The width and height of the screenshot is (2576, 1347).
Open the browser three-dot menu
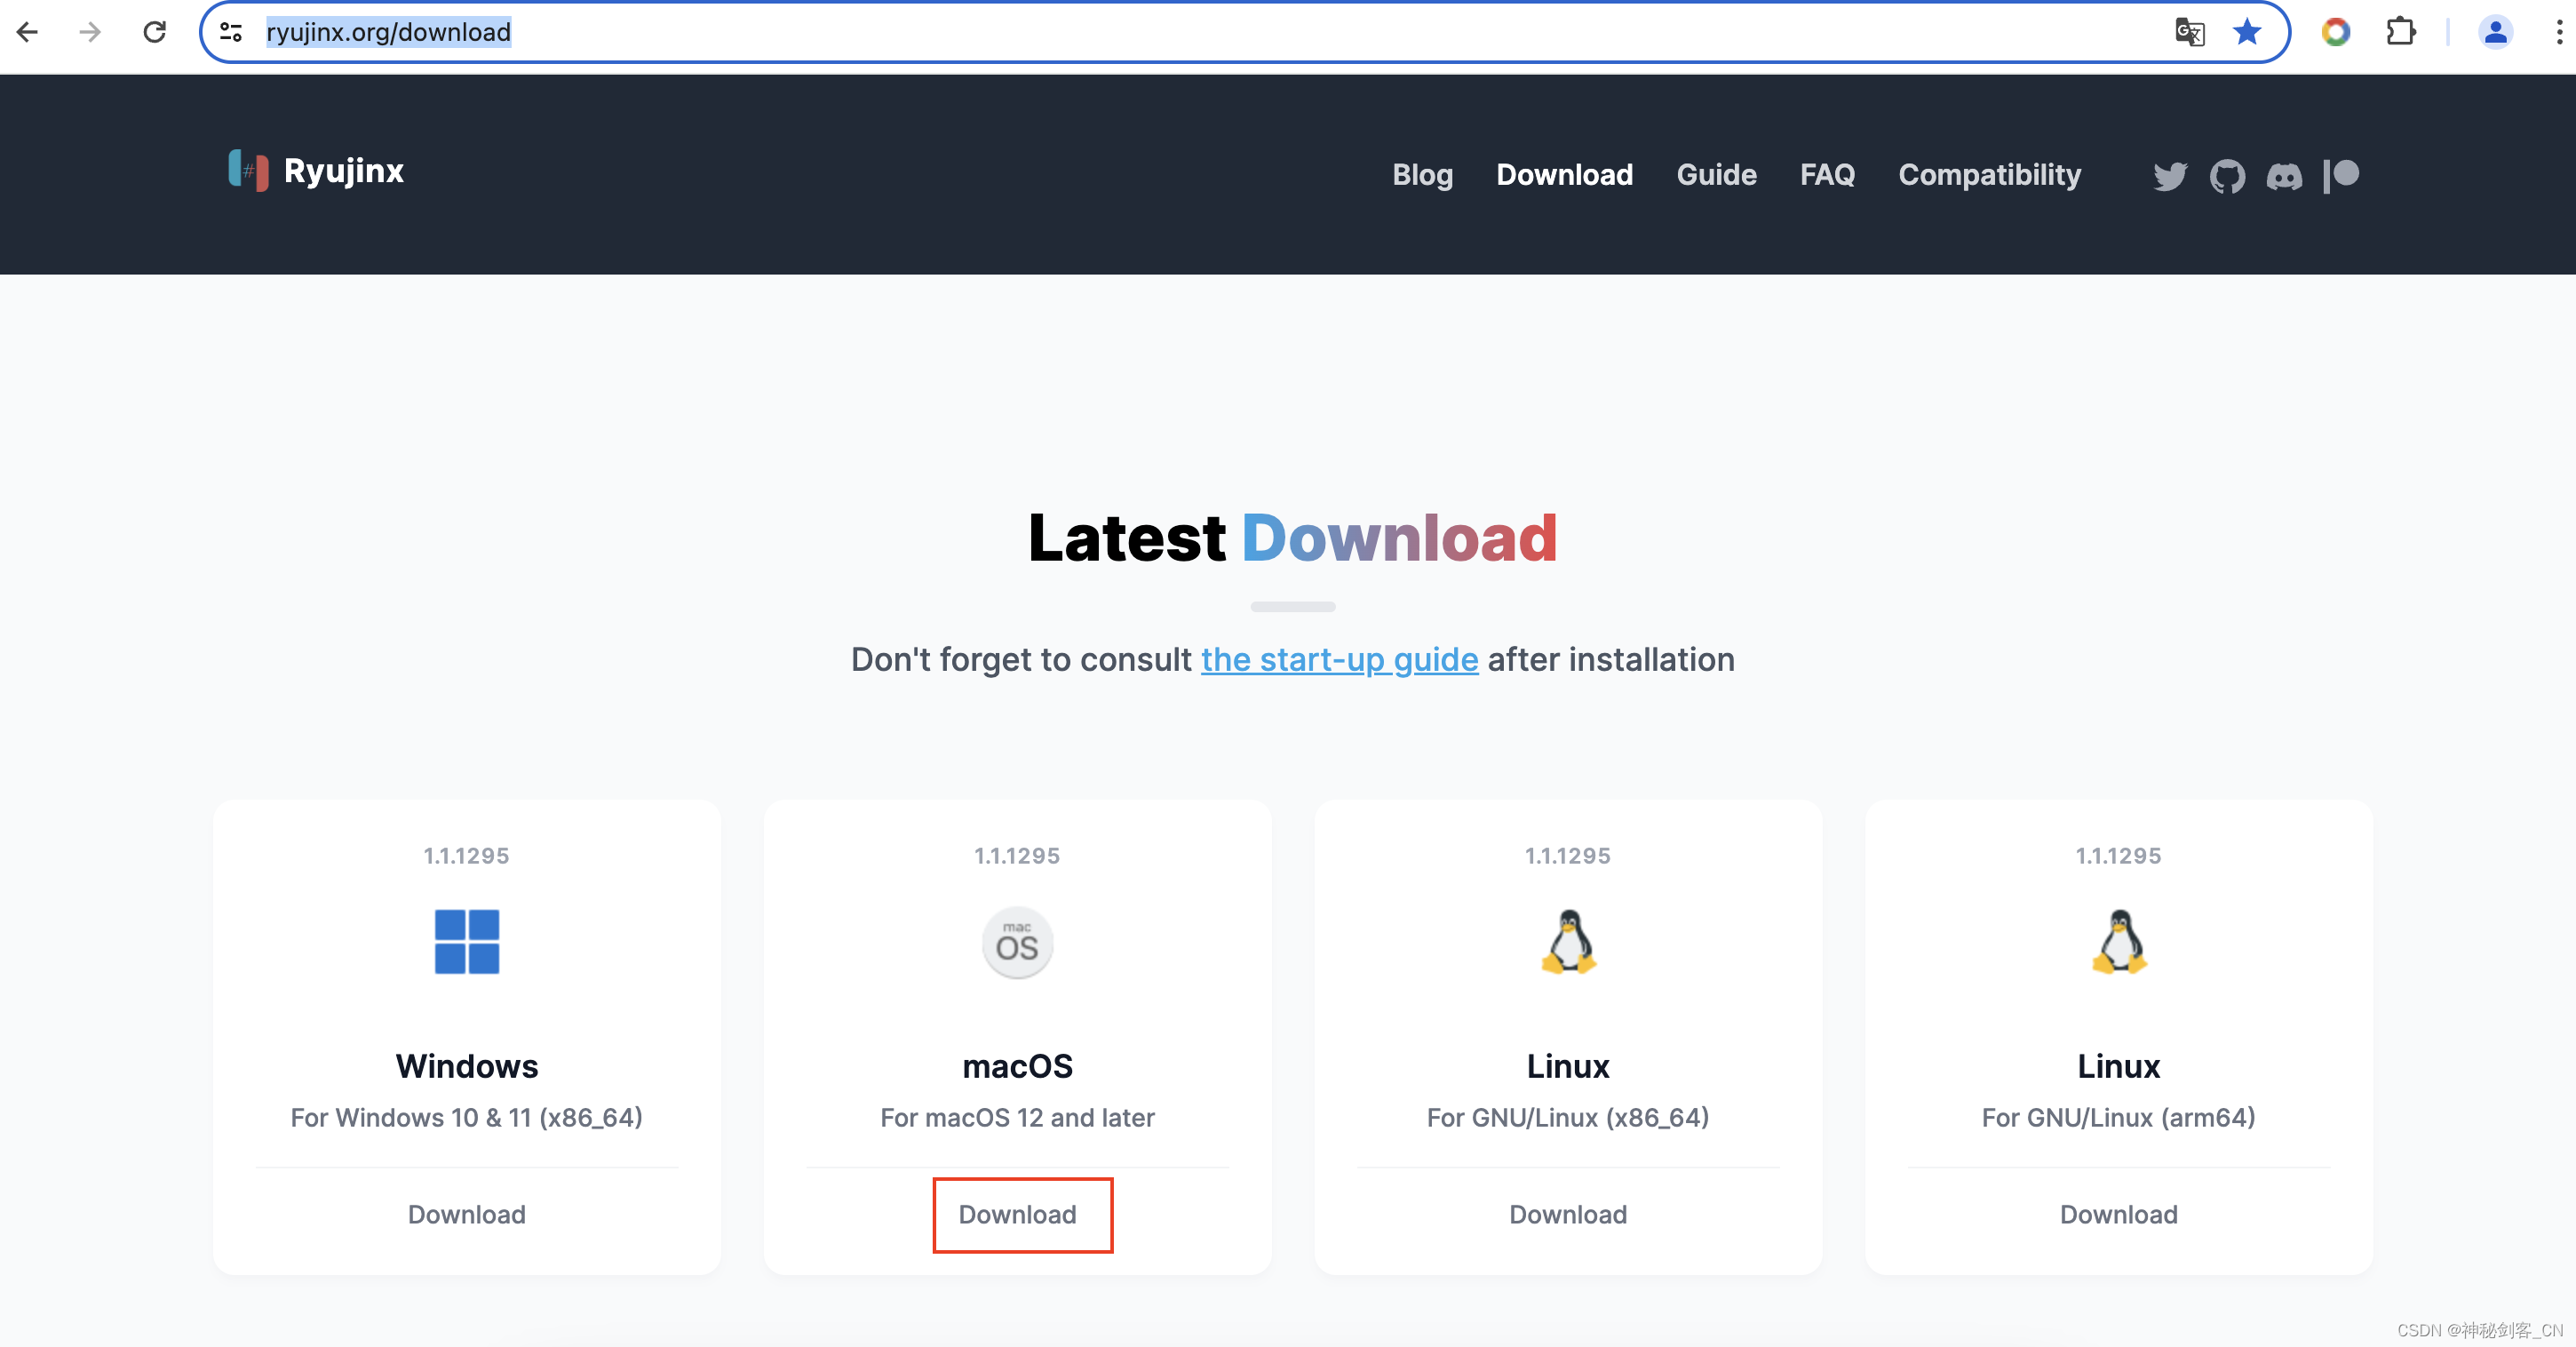pyautogui.click(x=2559, y=32)
